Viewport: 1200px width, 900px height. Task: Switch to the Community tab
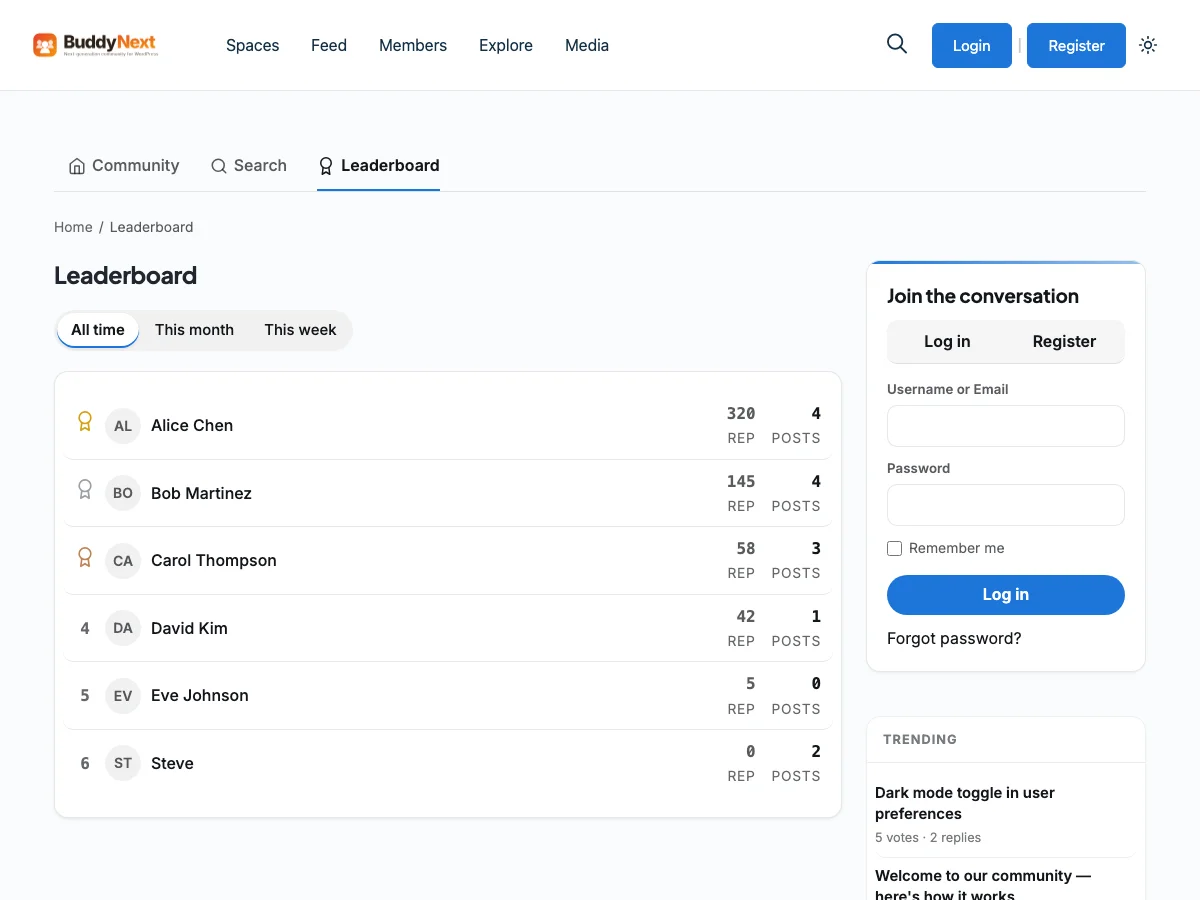pyautogui.click(x=124, y=166)
